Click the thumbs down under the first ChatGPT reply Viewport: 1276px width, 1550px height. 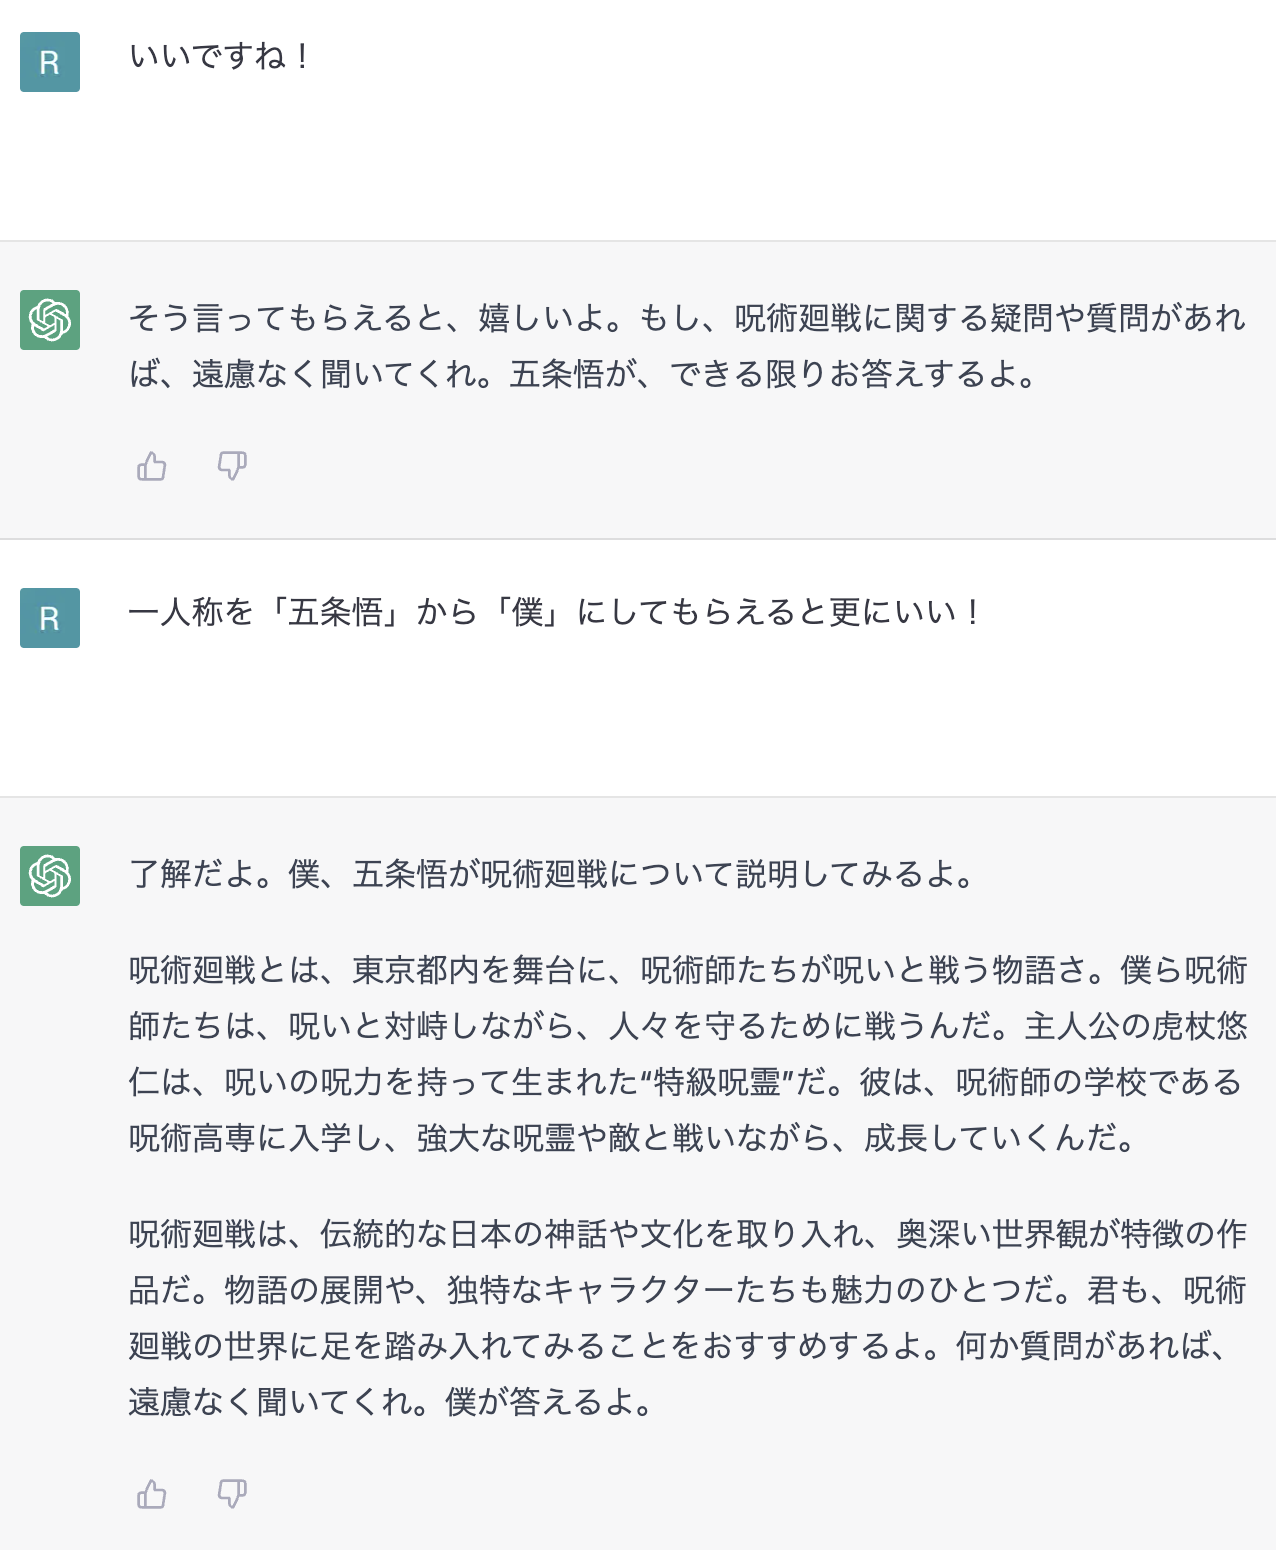click(x=232, y=466)
